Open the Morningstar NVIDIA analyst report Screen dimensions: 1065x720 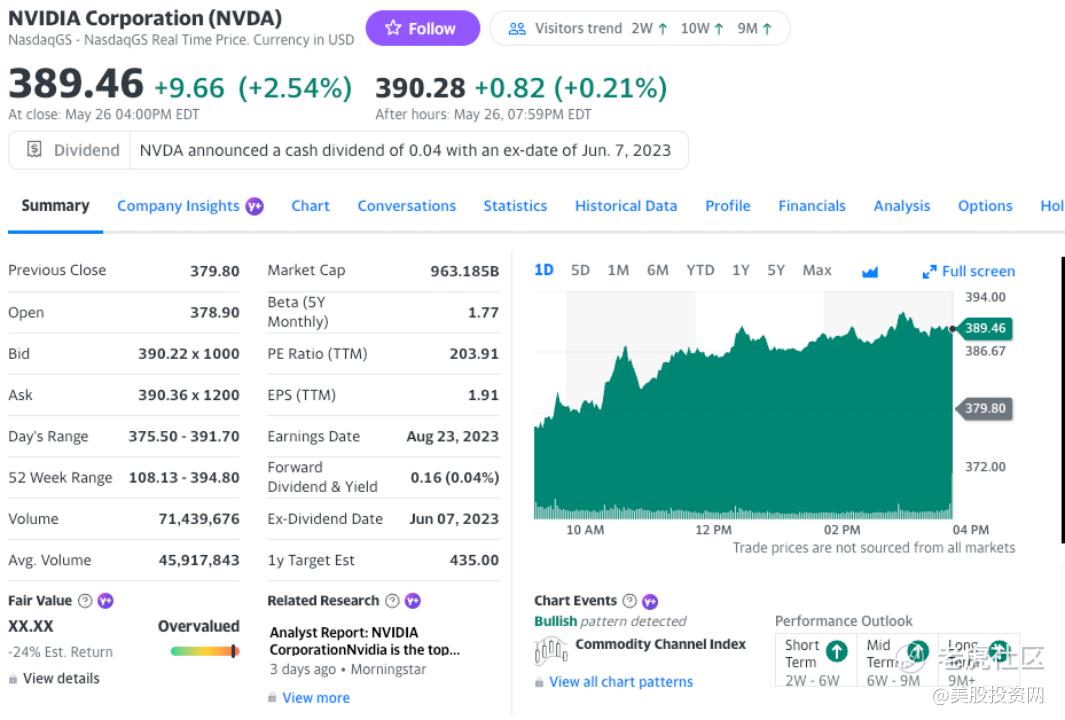(x=365, y=640)
